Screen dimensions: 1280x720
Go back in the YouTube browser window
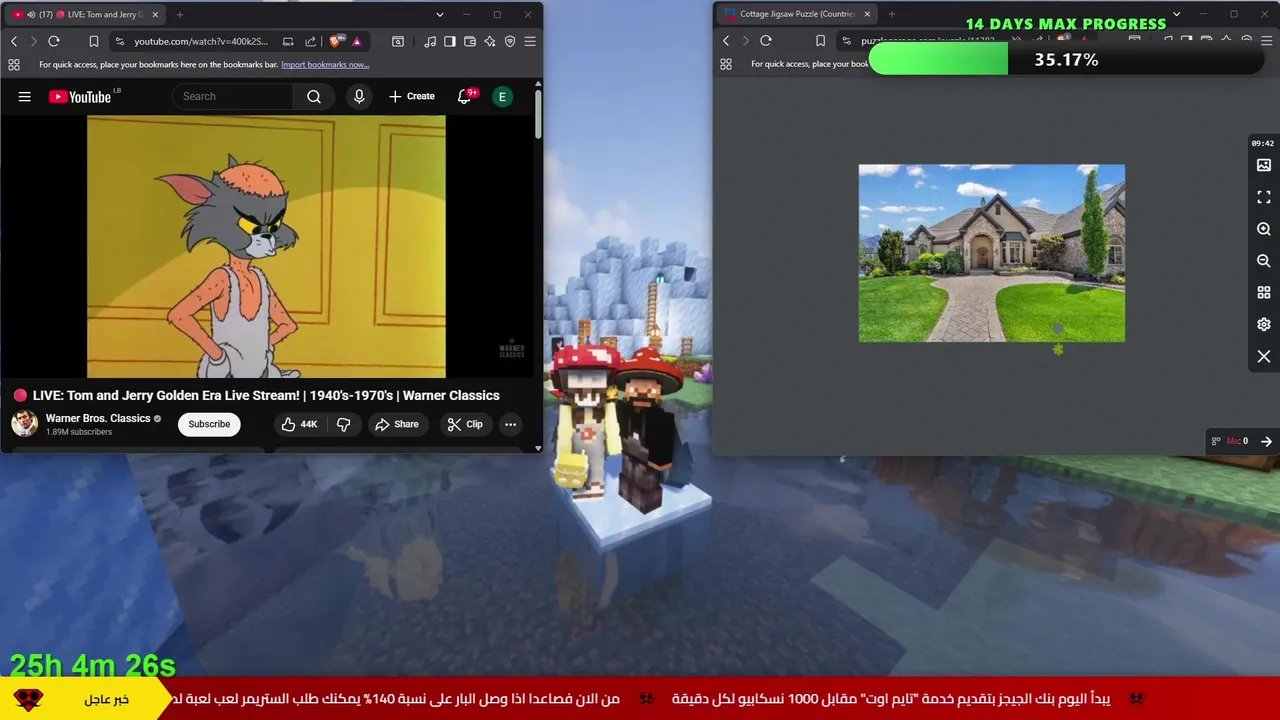click(x=14, y=41)
